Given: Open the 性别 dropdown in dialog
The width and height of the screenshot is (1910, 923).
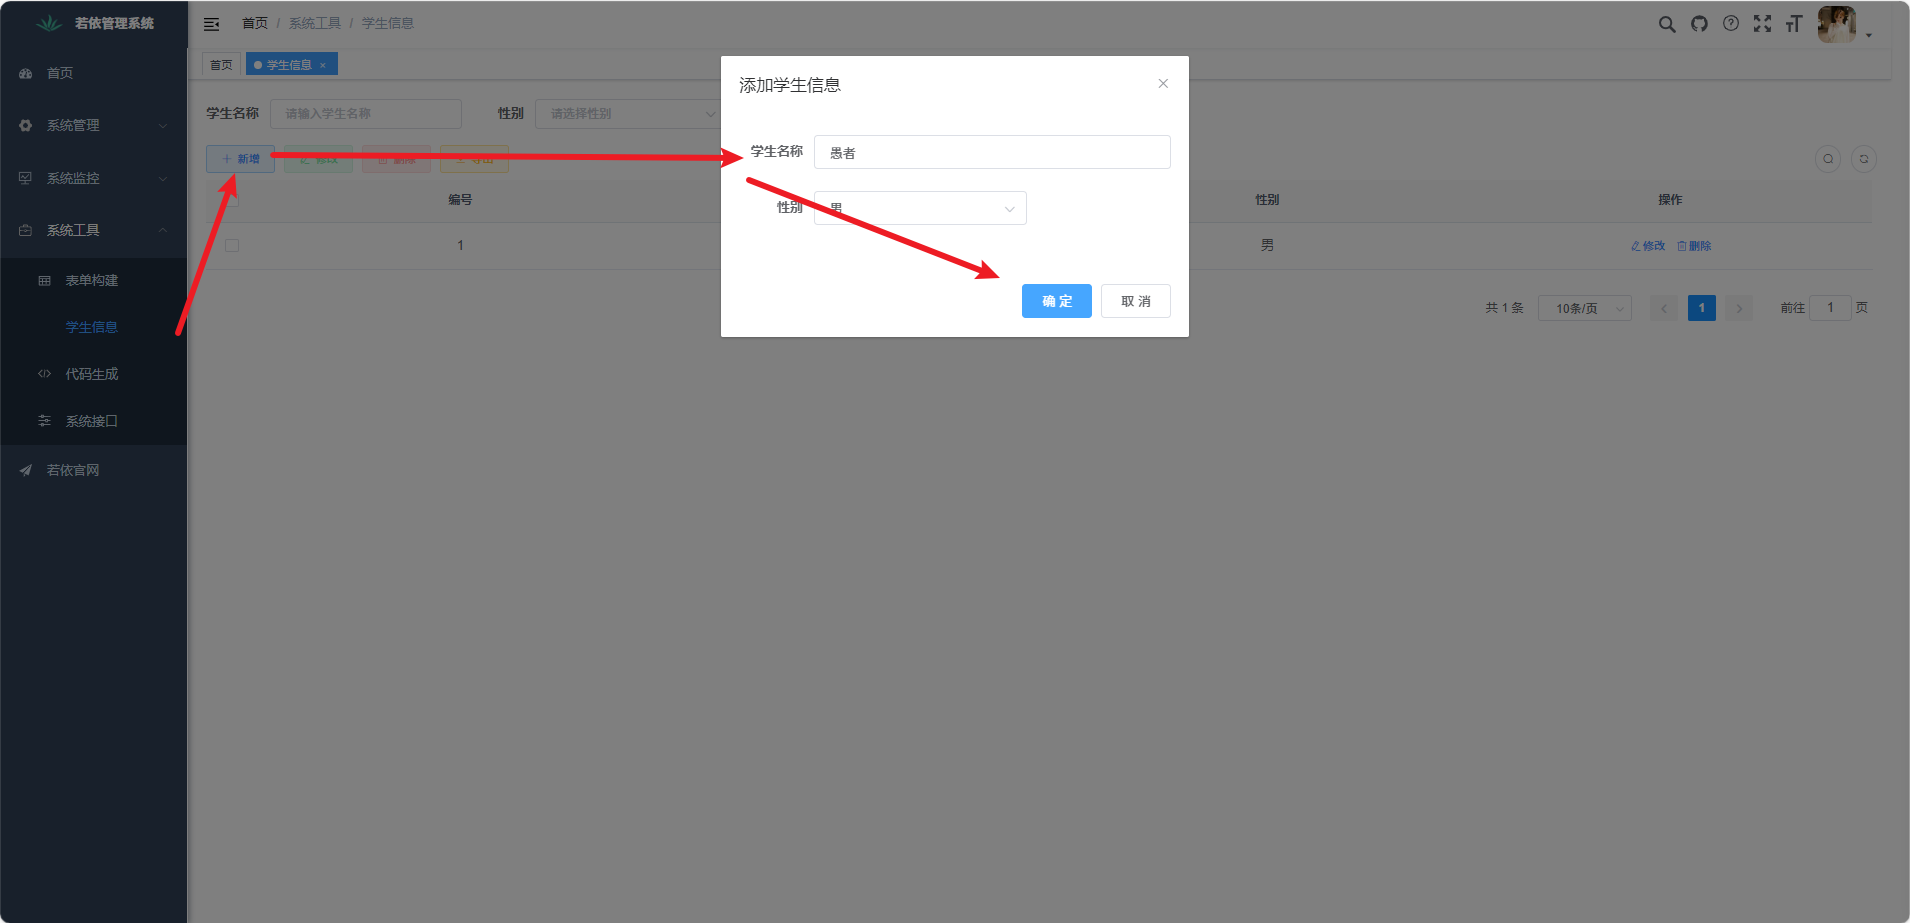Looking at the screenshot, I should (920, 208).
